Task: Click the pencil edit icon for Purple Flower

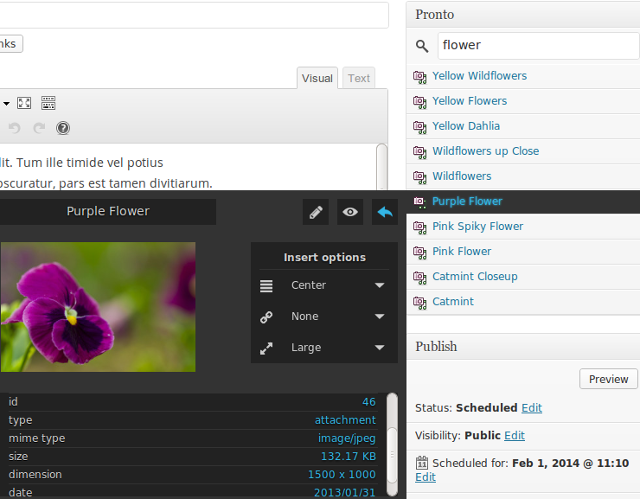Action: click(316, 212)
